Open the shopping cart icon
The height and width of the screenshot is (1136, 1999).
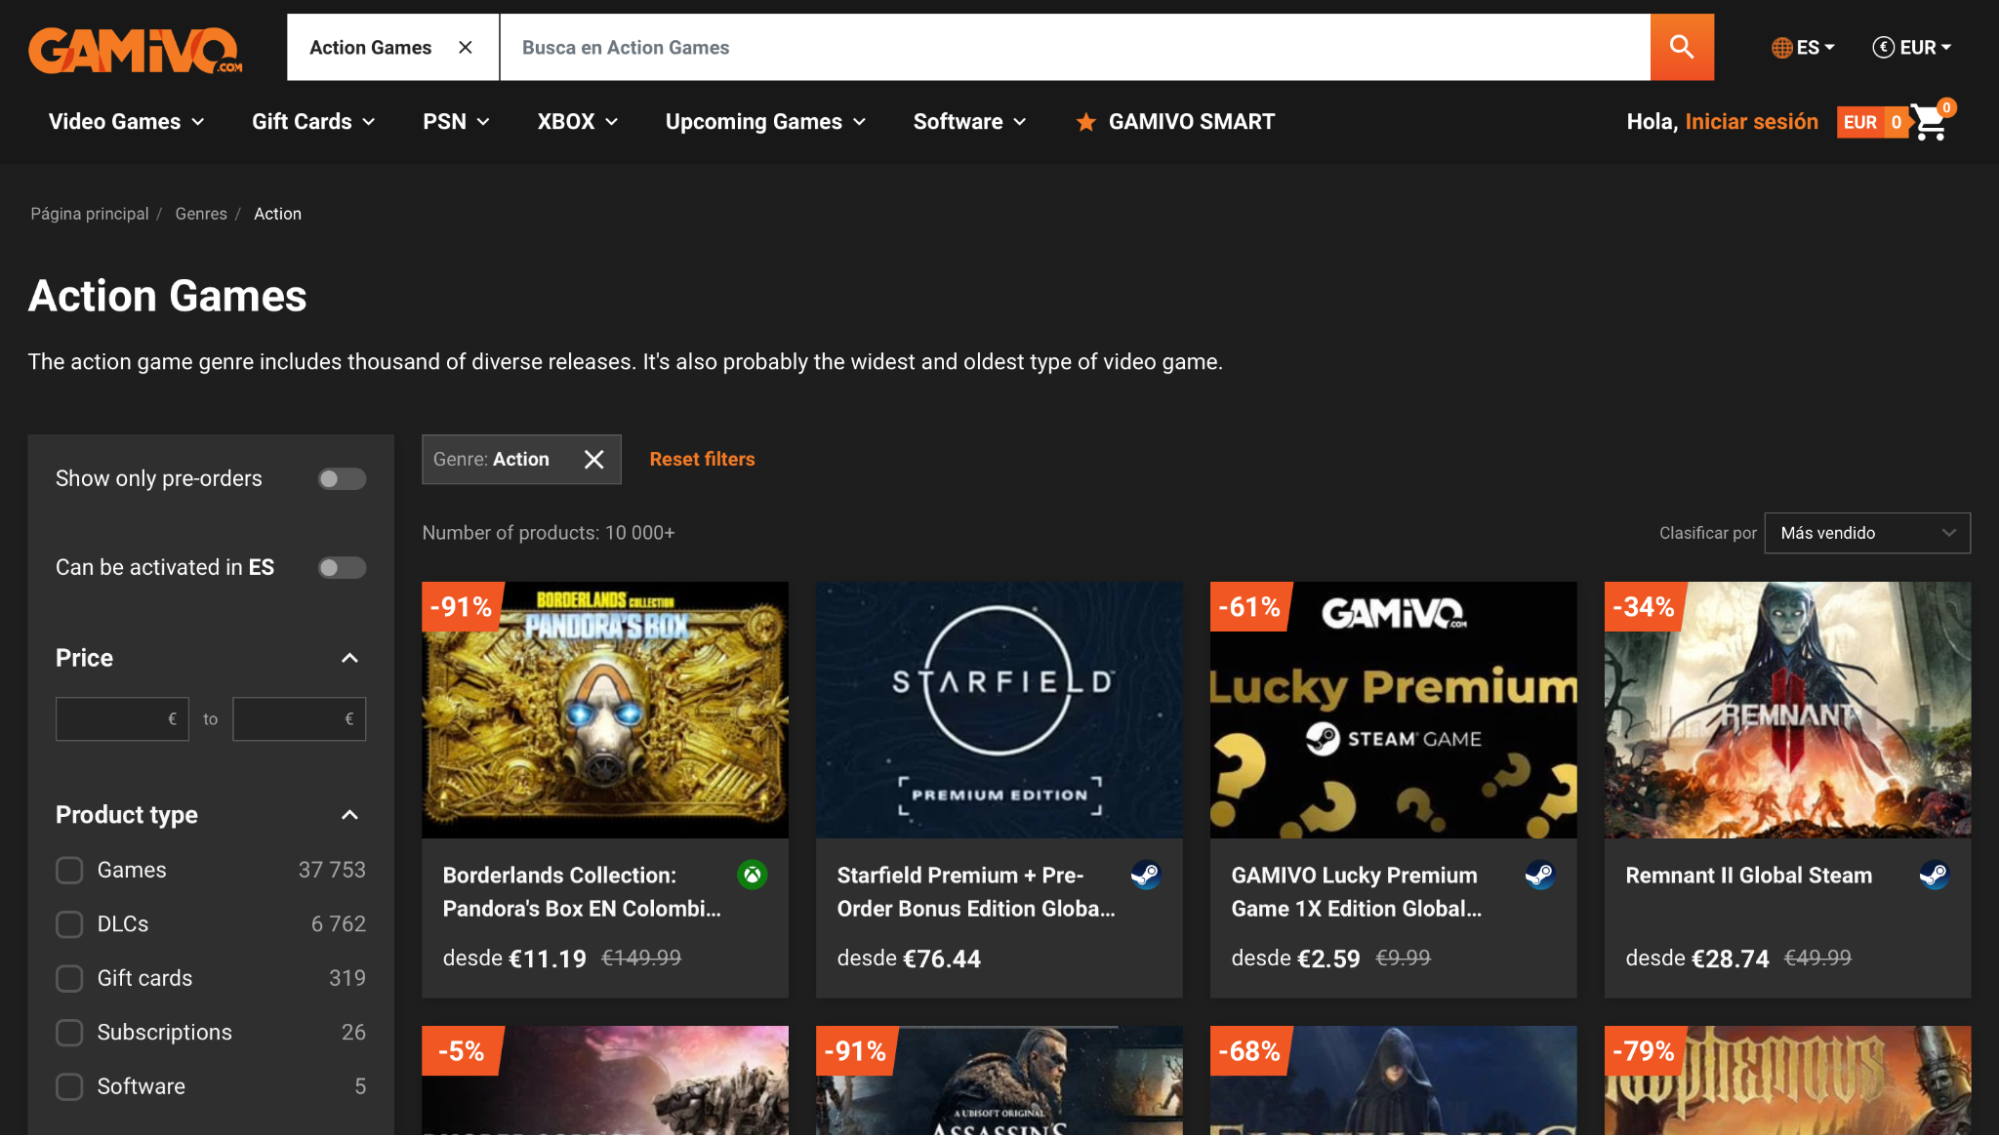[1930, 122]
